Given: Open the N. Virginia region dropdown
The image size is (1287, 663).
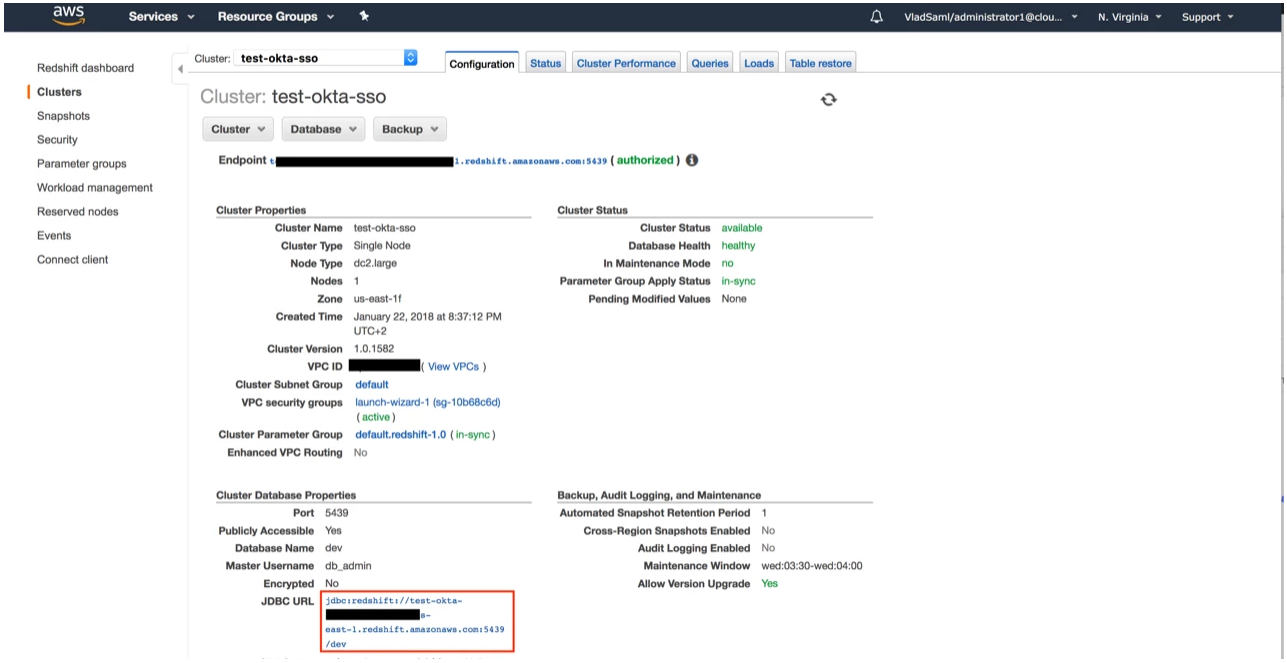Looking at the screenshot, I should (x=1130, y=17).
